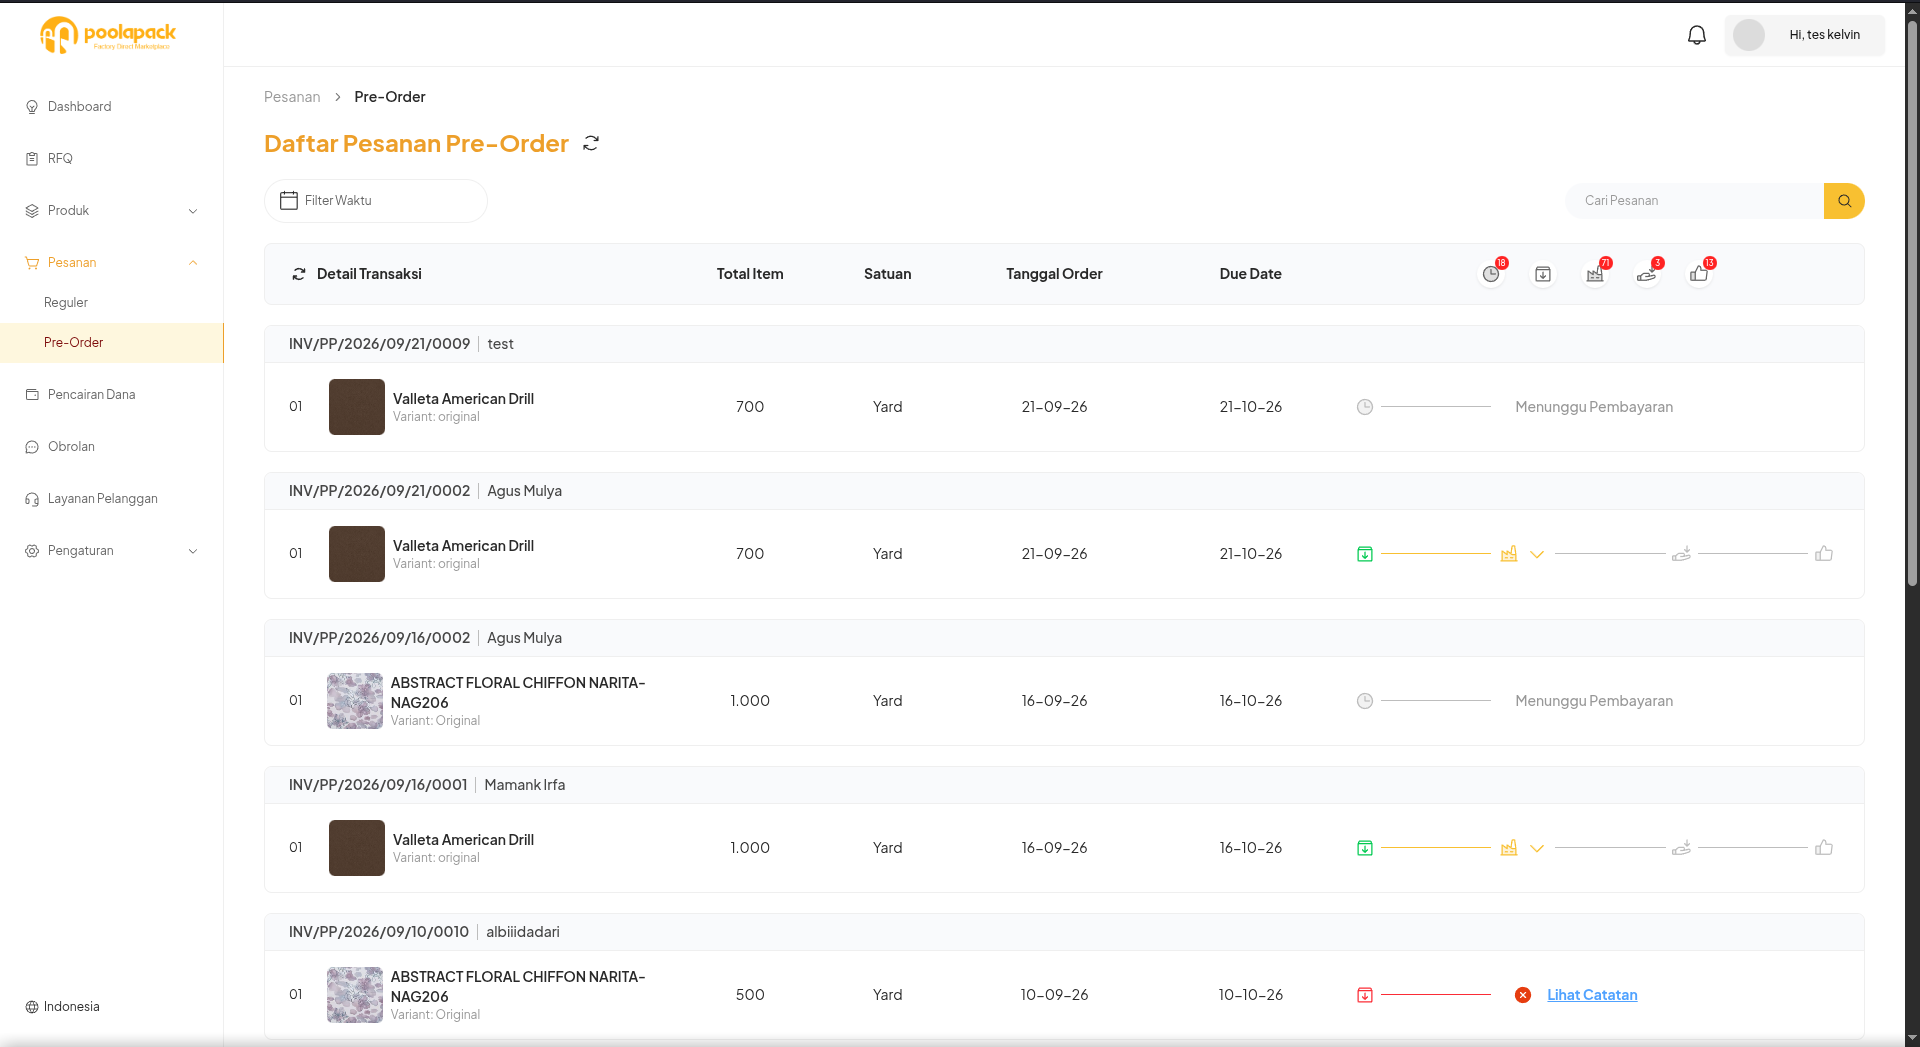Click green received icon on INV/PP/2026/09/21/0002 row
Screen dimensions: 1920x1047
[1365, 554]
